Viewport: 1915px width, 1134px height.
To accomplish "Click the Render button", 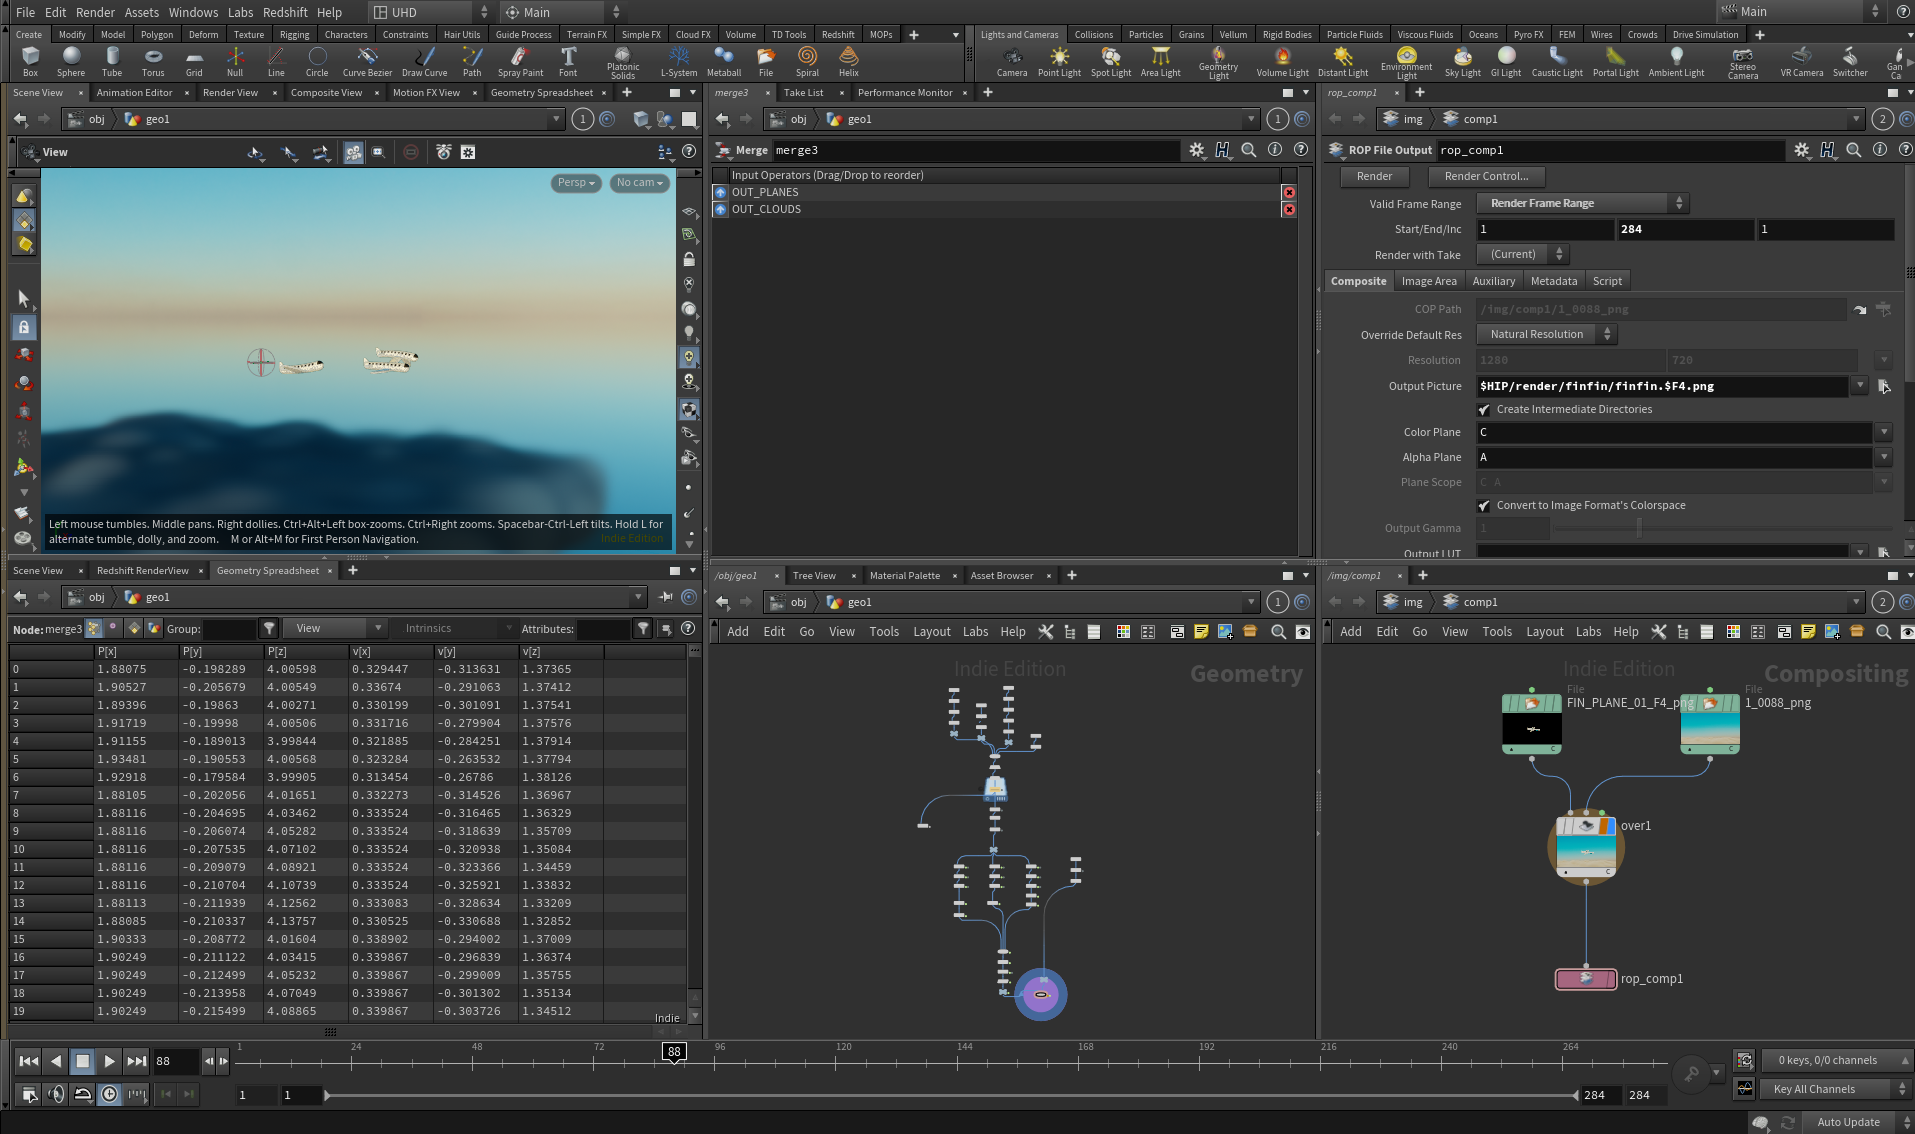I will pyautogui.click(x=1374, y=176).
